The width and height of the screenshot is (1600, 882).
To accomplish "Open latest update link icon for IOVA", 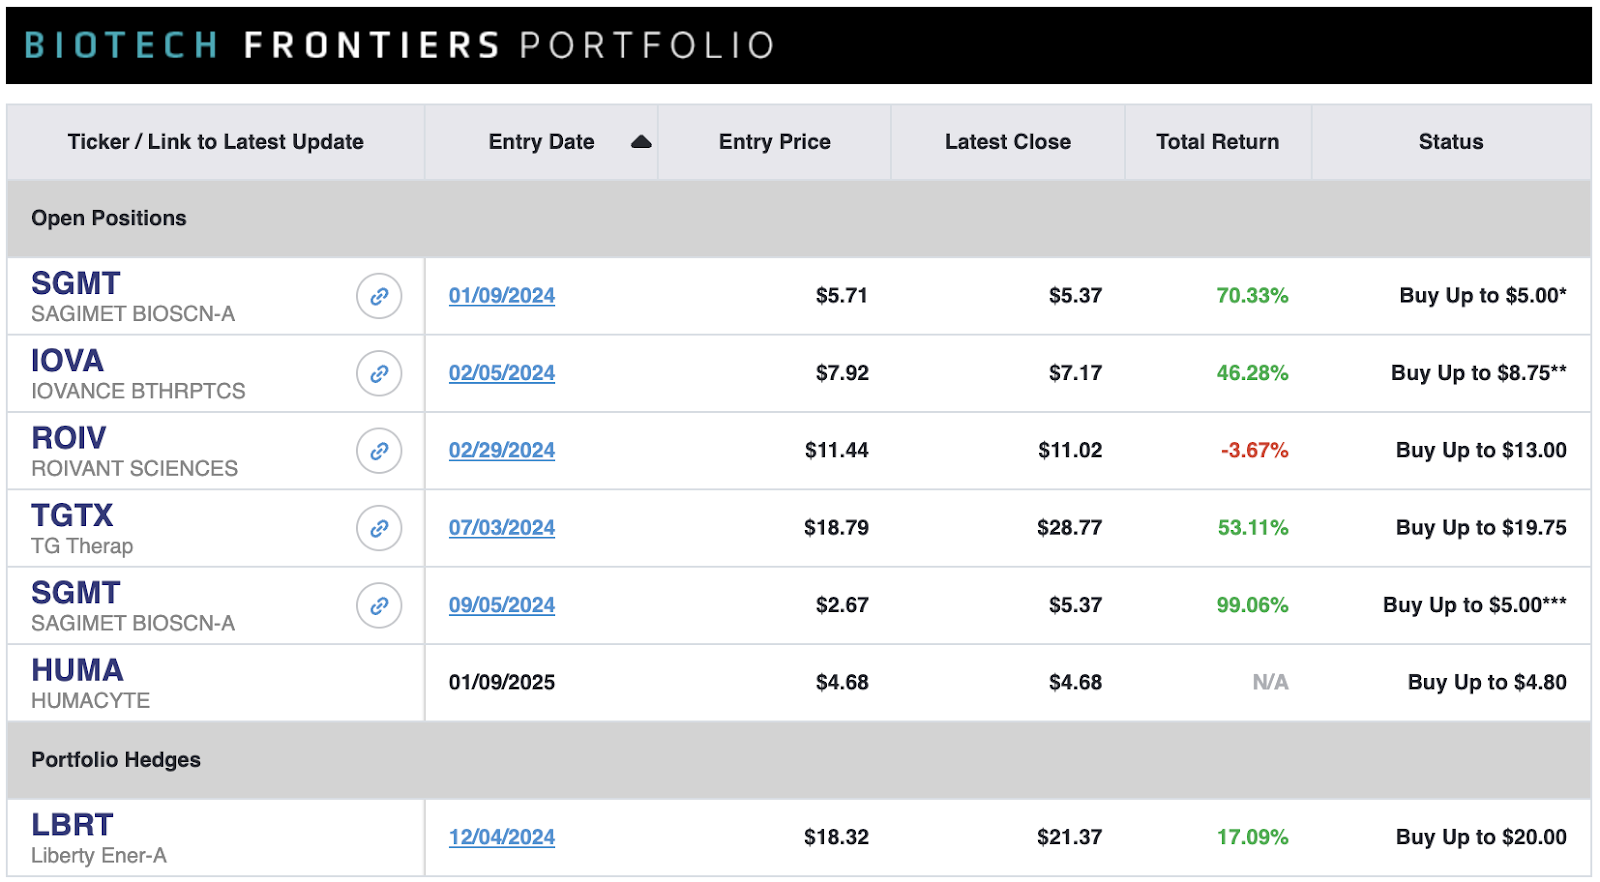I will tap(379, 373).
